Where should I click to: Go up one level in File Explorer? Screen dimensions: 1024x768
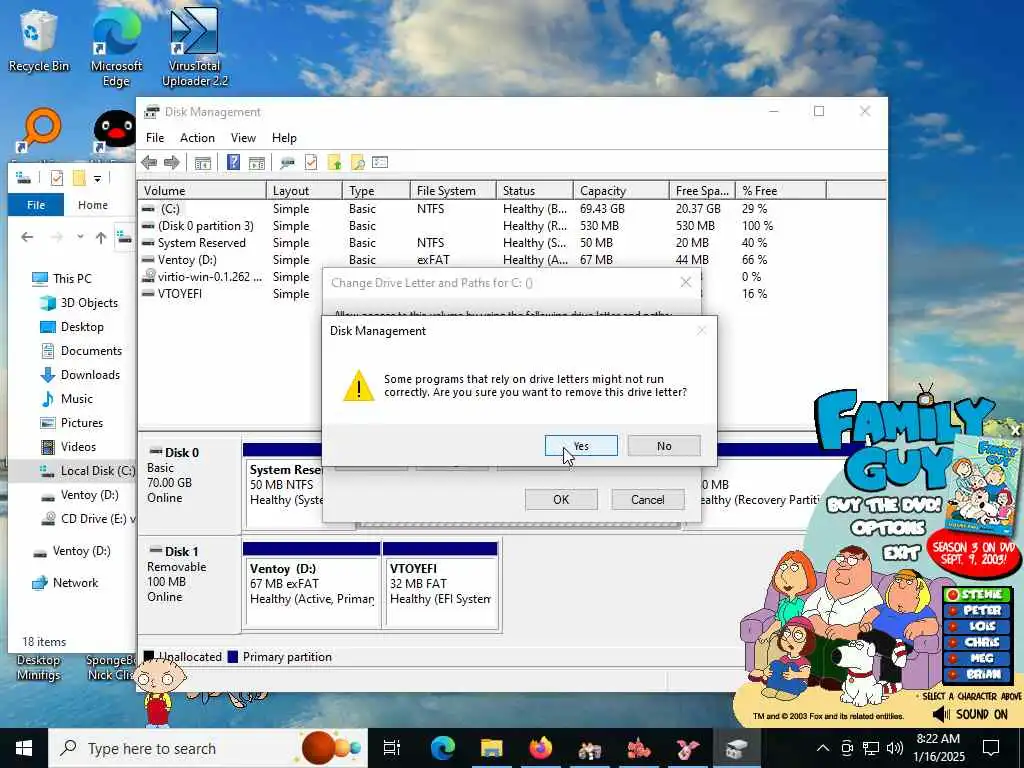coord(101,237)
